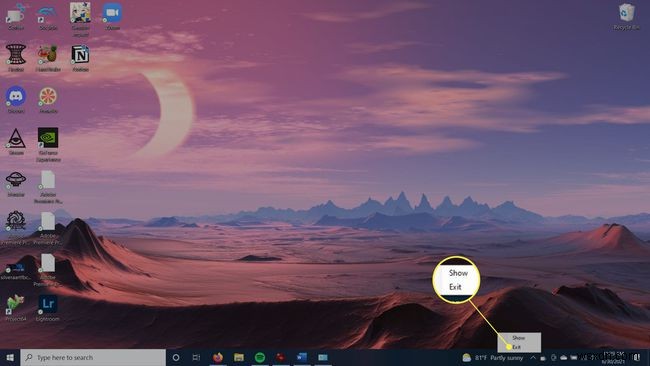Select the crab and pineapple desktop icon
This screenshot has height=366, width=650.
click(48, 58)
